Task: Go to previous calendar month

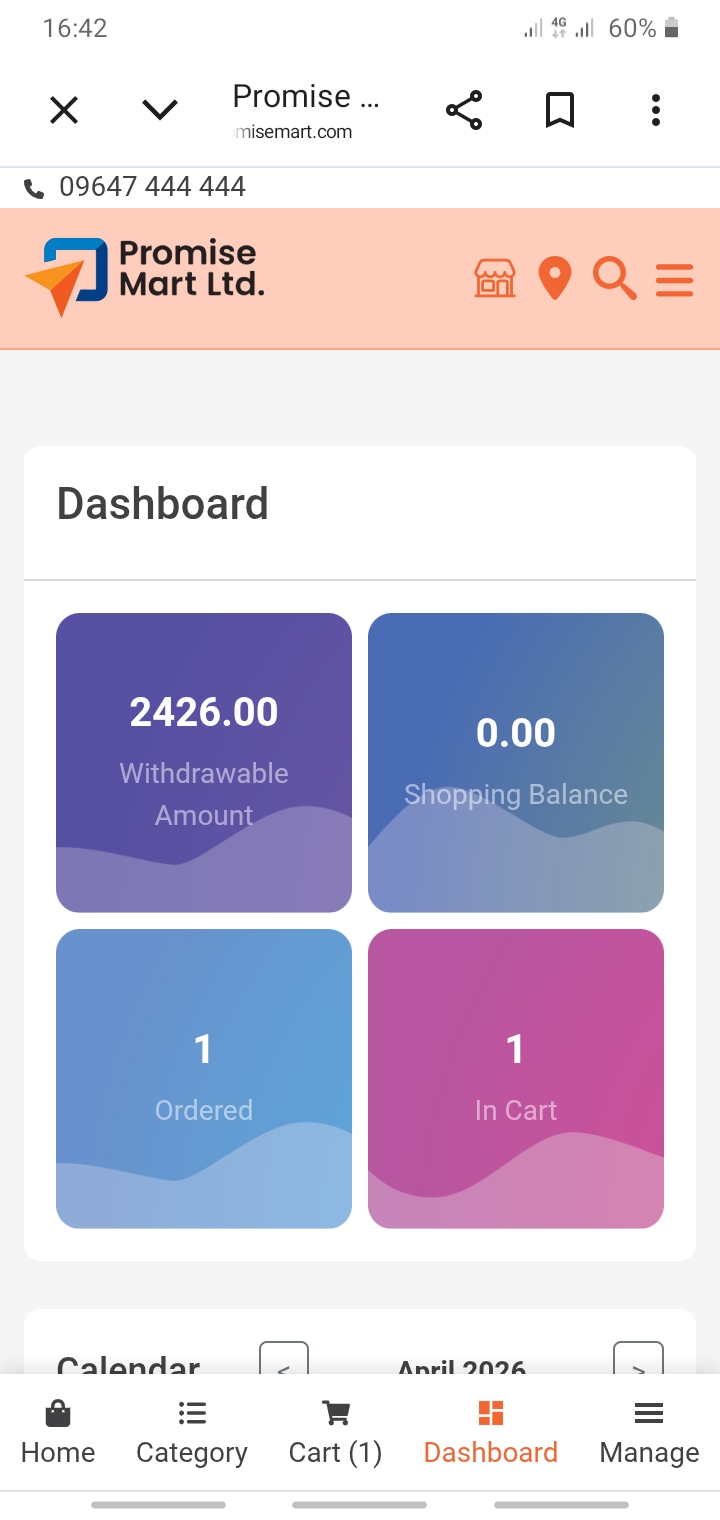Action: [x=284, y=1362]
